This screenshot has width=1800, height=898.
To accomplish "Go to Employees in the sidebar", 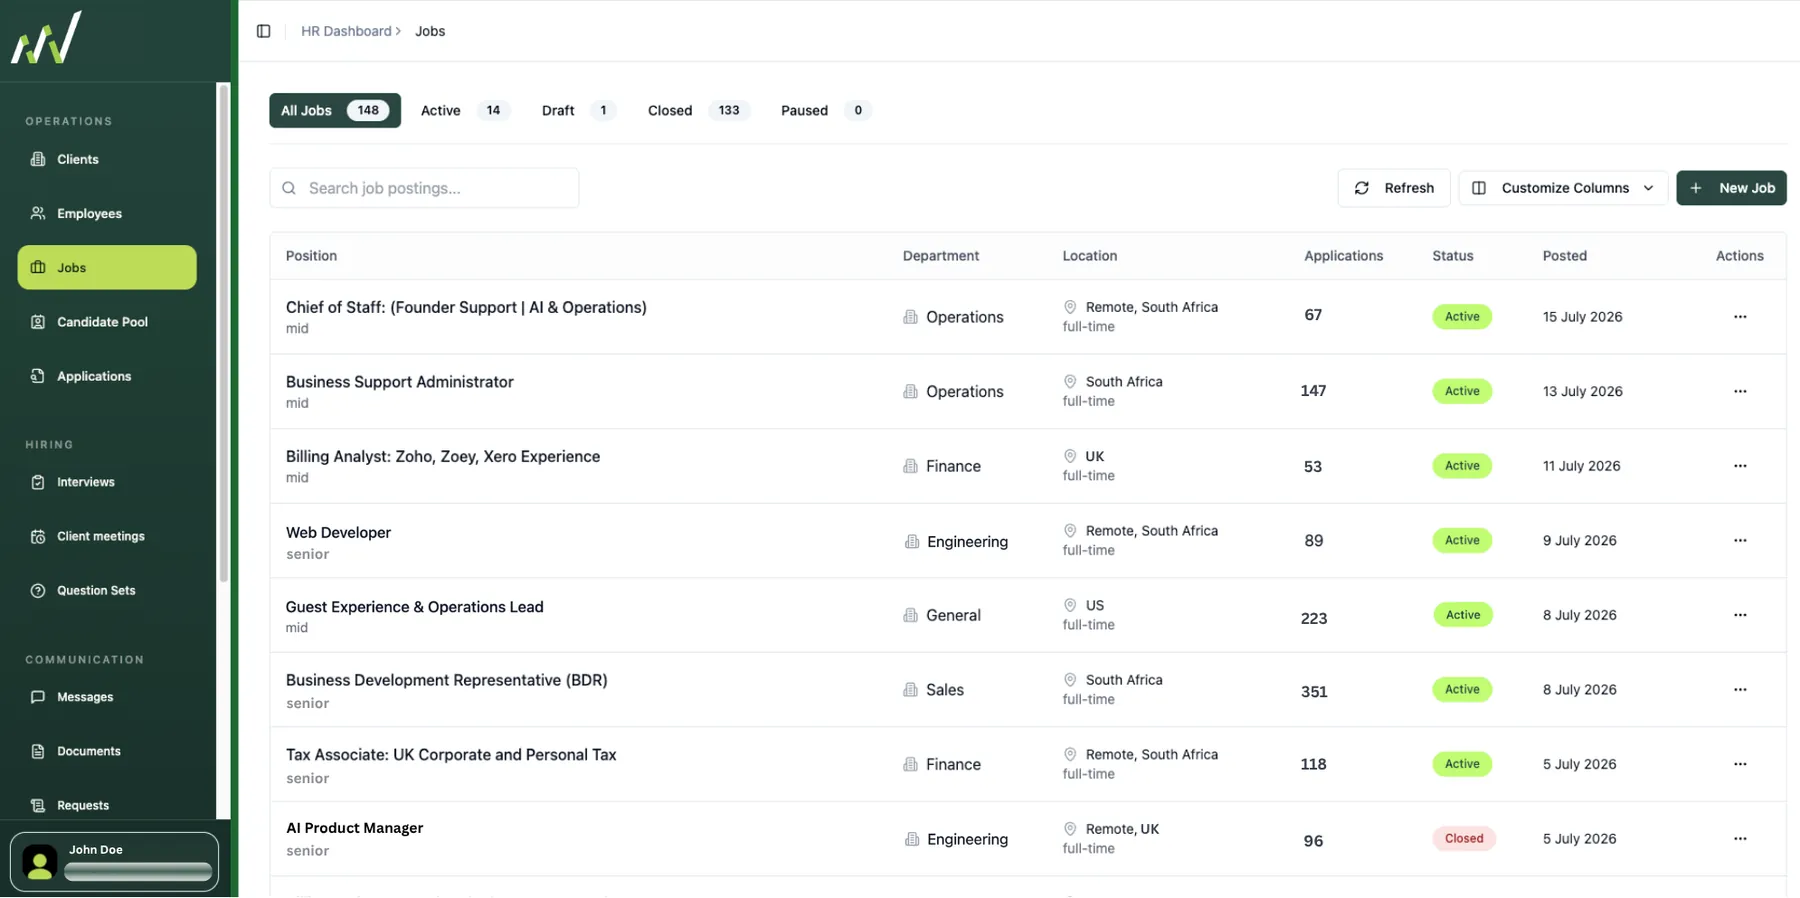I will 107,213.
